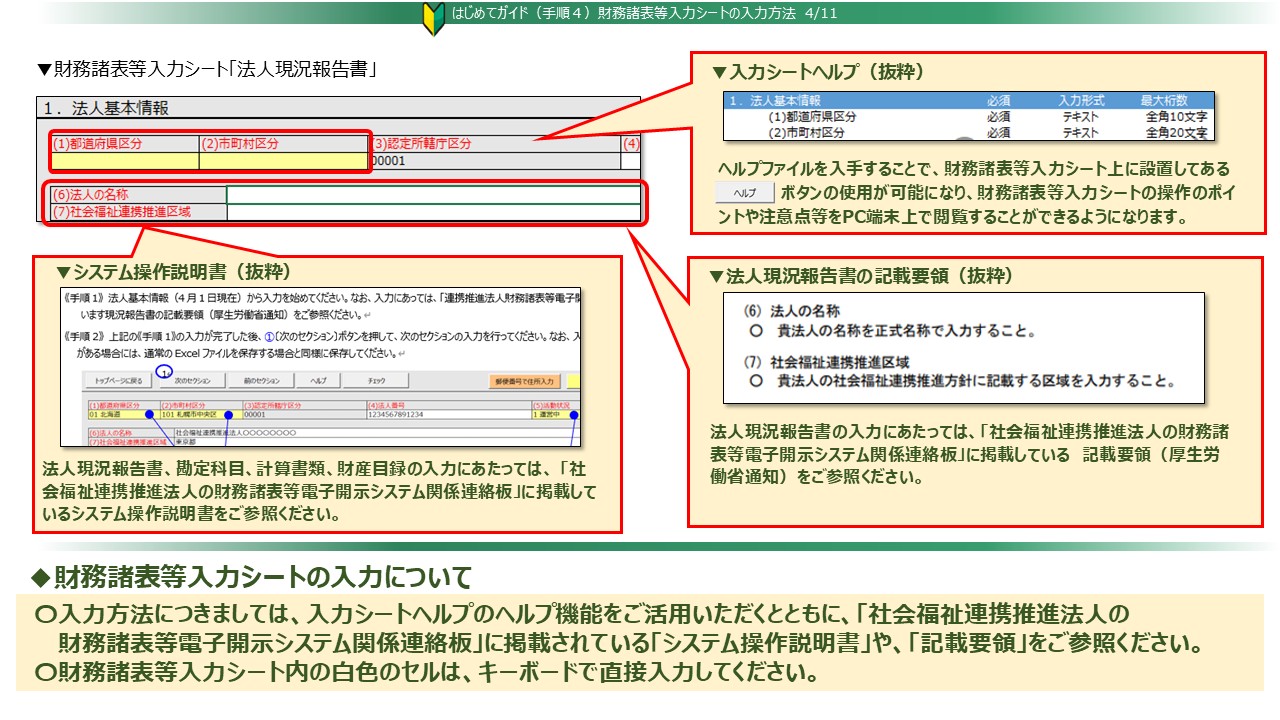Click ヘルプ button in manual toolbar

click(318, 381)
